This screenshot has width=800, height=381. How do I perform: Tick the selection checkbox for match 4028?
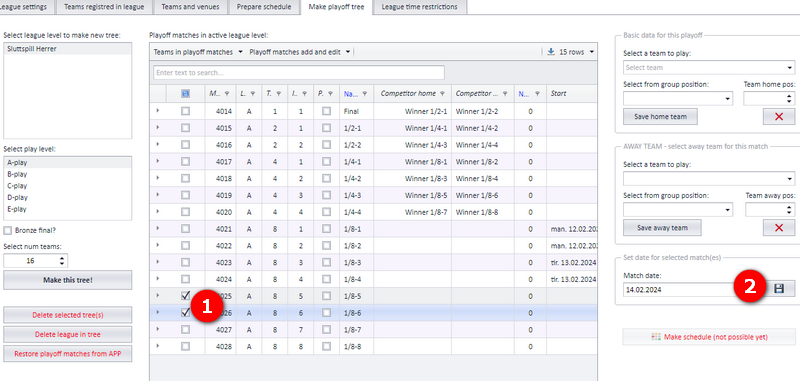coord(186,346)
